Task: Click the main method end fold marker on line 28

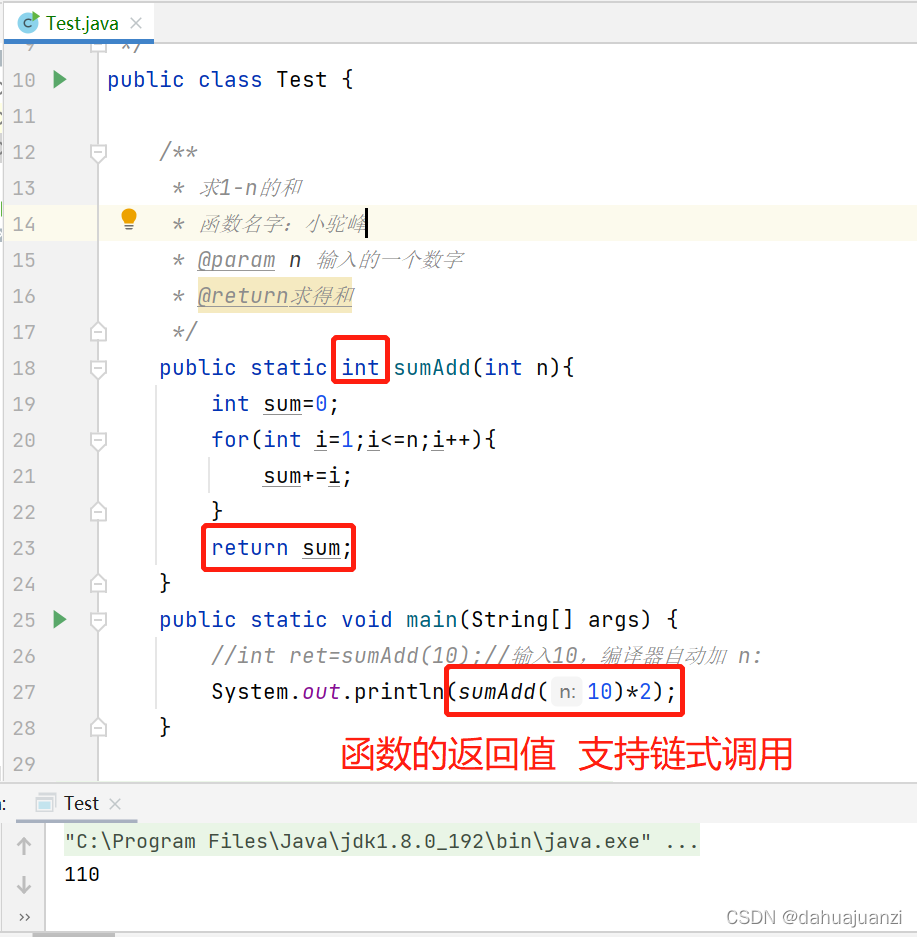Action: pos(98,728)
